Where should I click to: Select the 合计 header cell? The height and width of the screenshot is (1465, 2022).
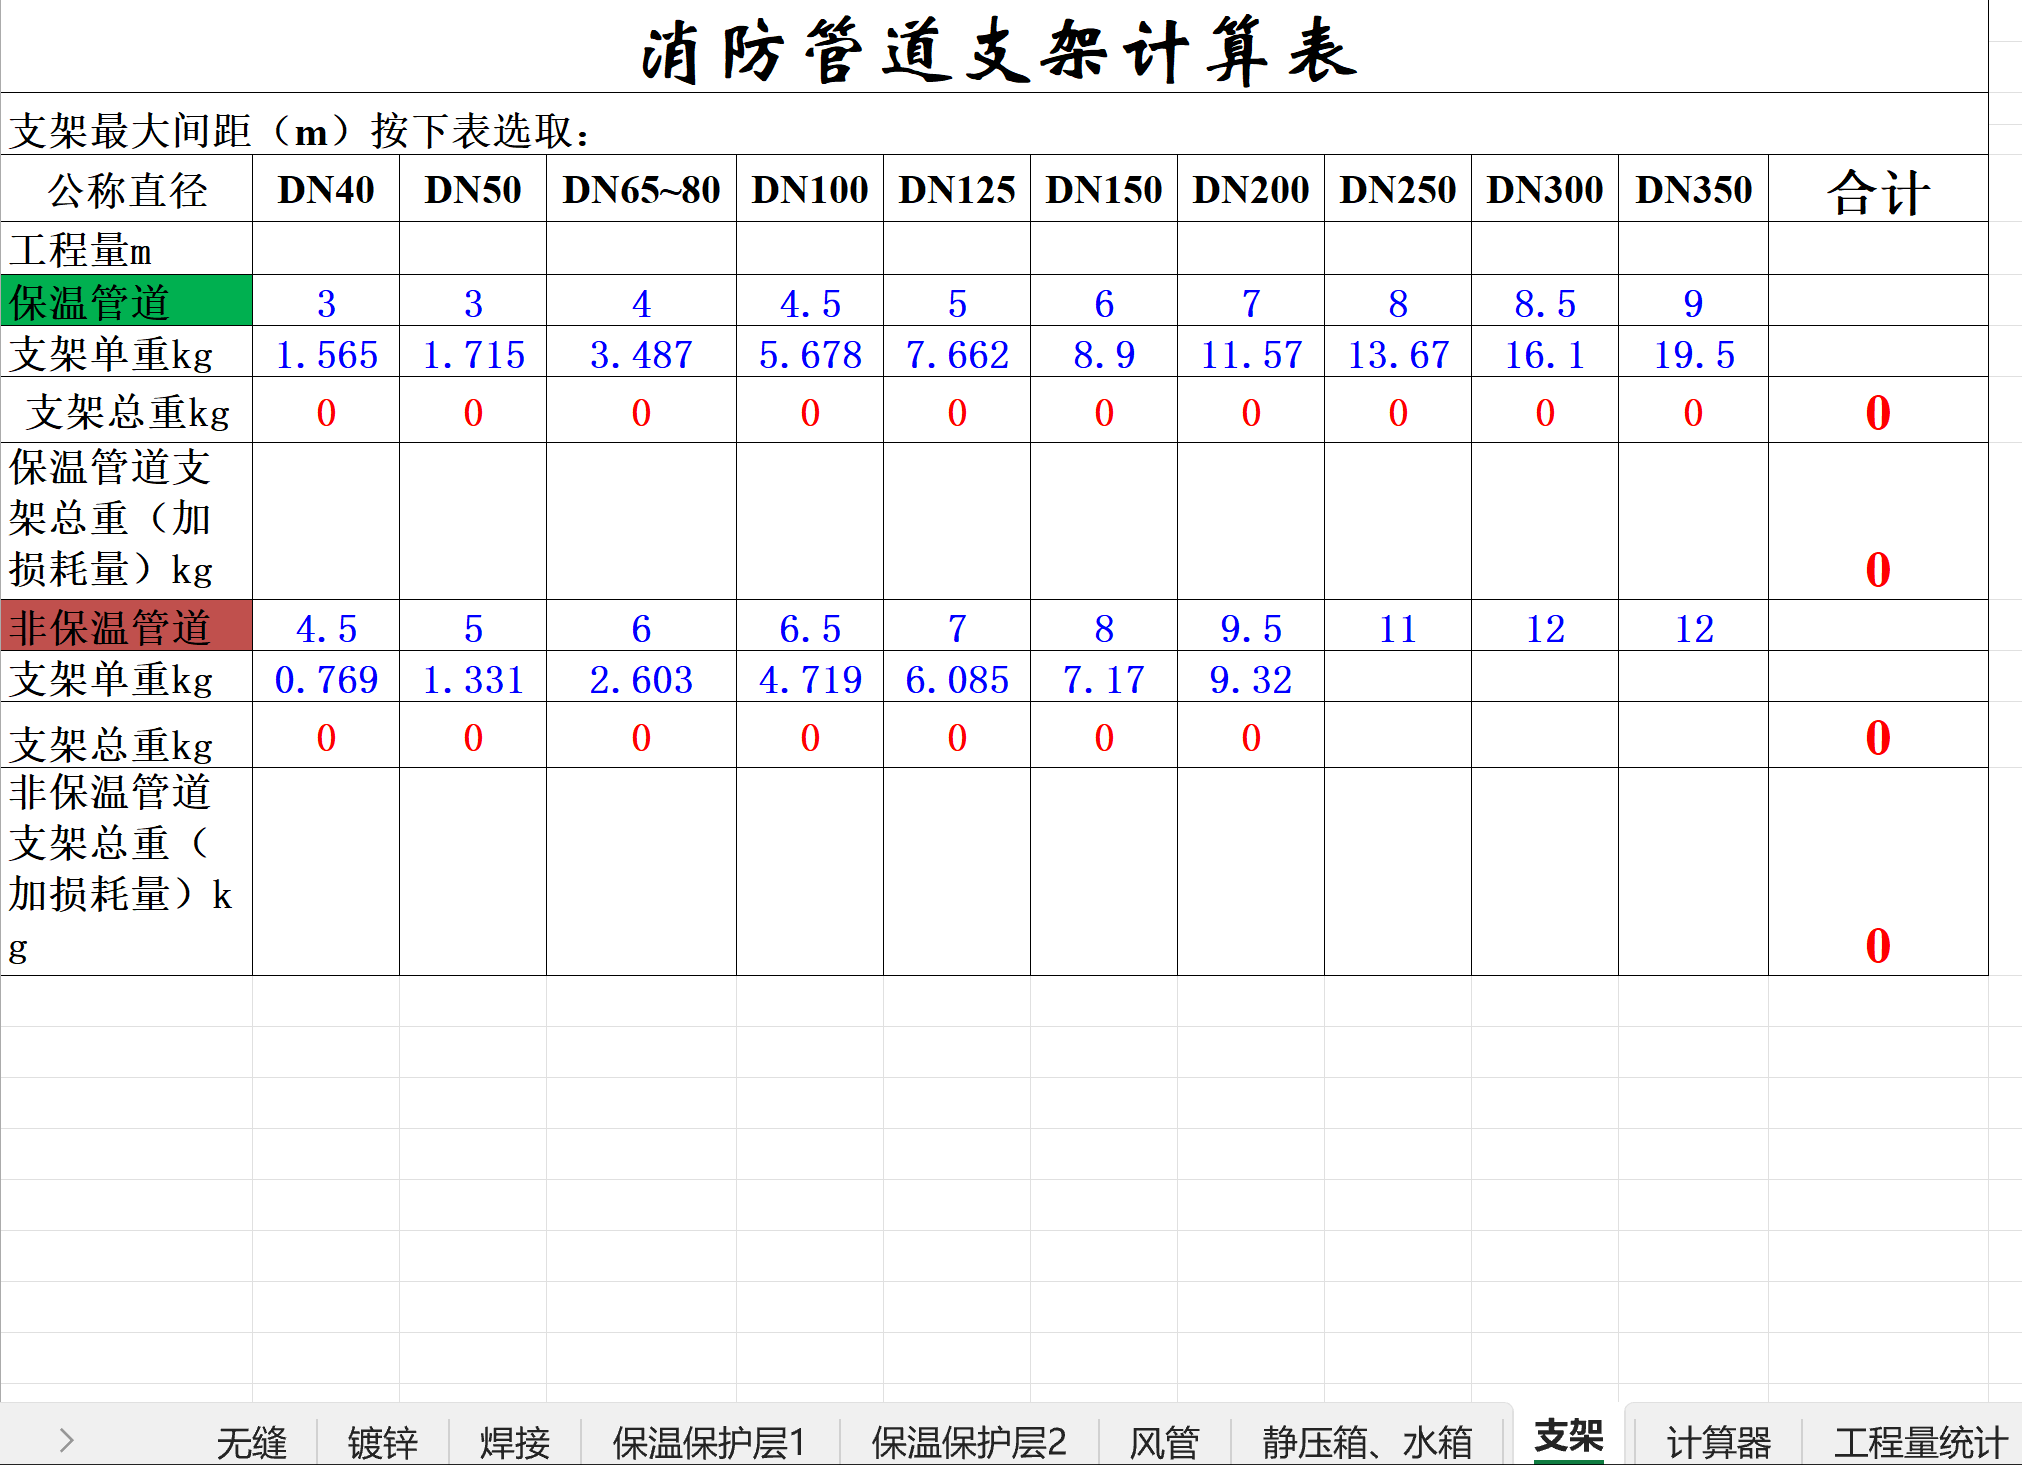pos(1877,190)
